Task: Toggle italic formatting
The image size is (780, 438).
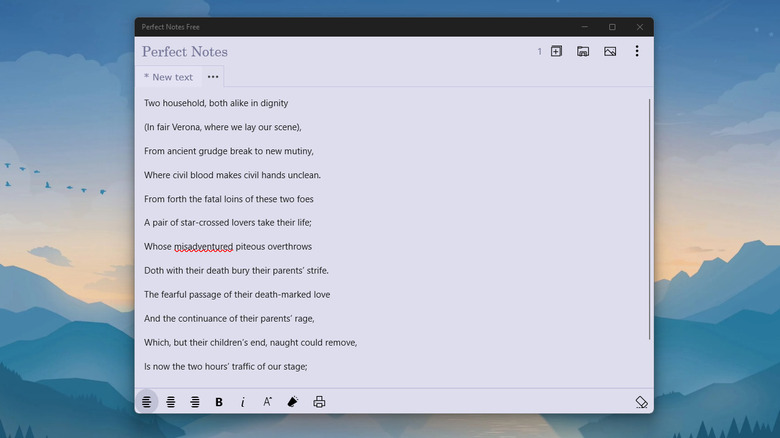Action: coord(243,402)
